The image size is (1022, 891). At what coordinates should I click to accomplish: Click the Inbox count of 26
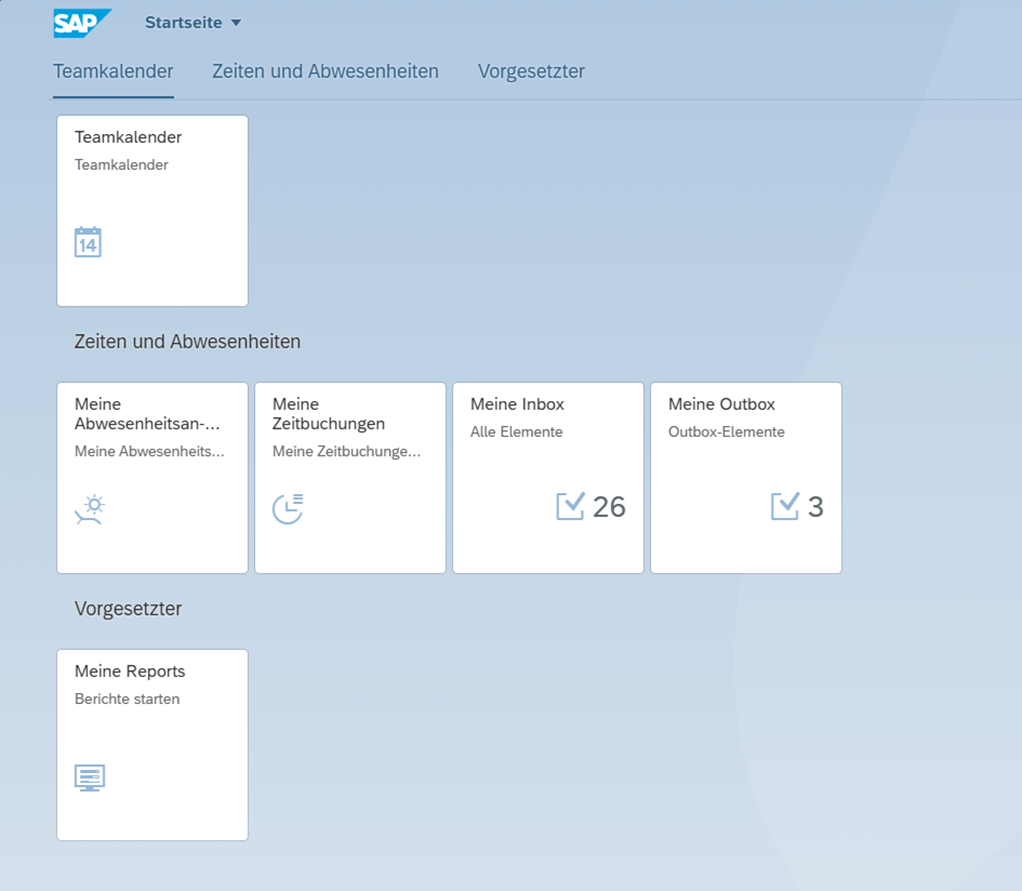tap(609, 507)
